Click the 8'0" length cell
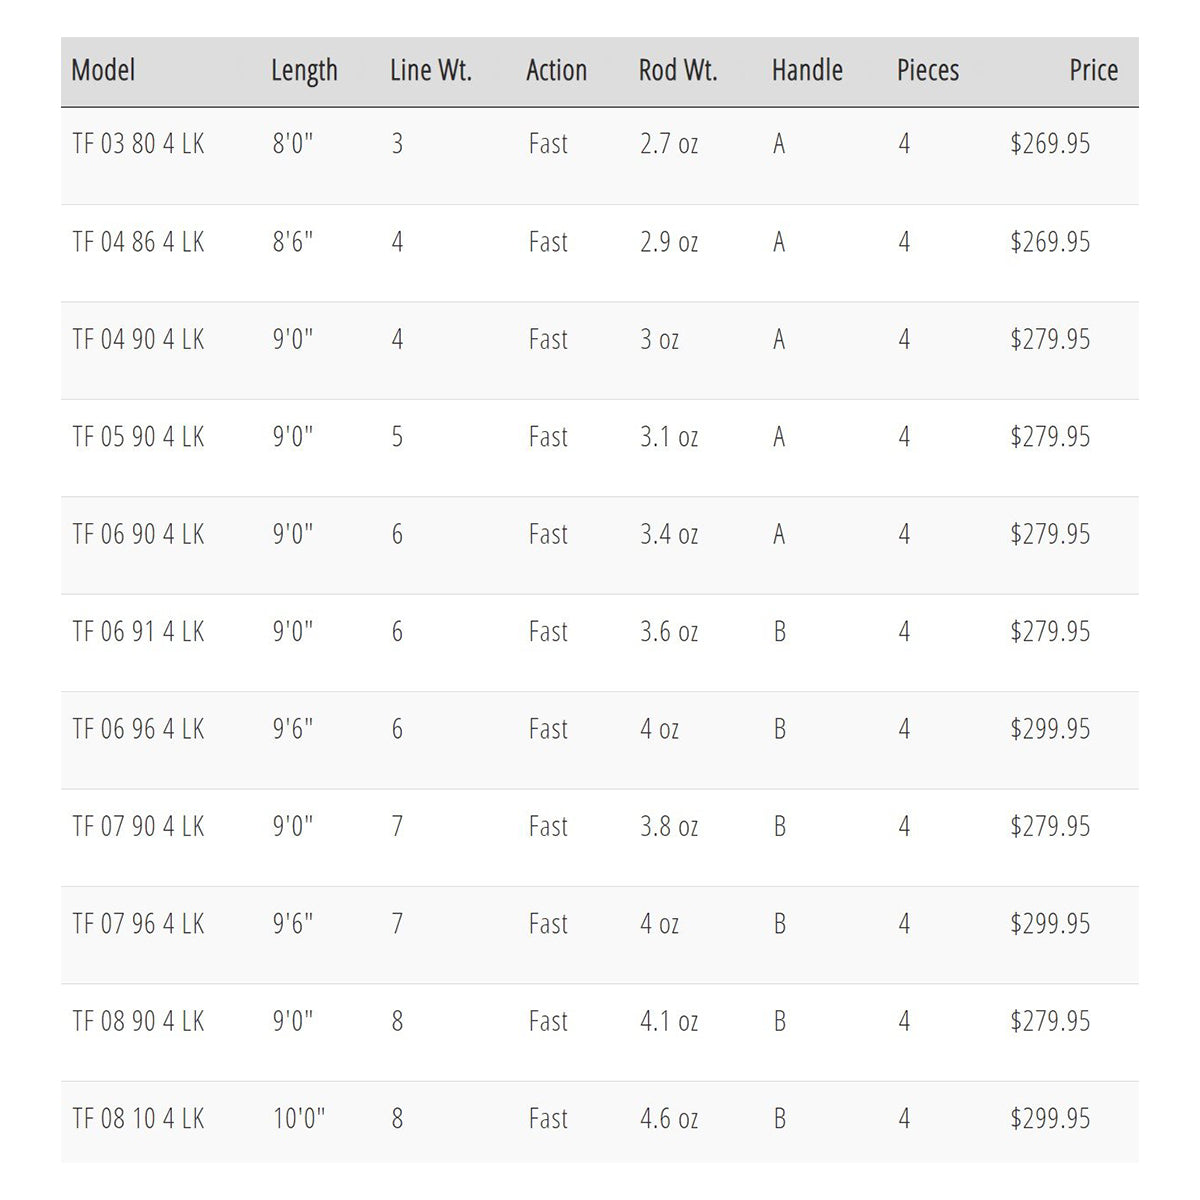The width and height of the screenshot is (1200, 1200). 292,144
